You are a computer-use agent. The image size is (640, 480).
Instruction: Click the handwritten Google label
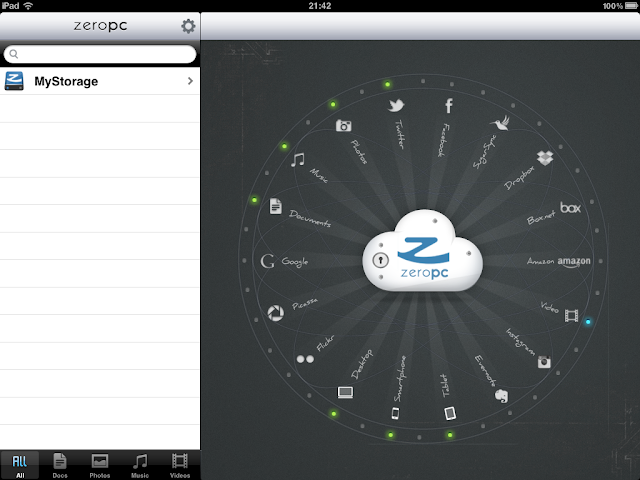coord(295,262)
